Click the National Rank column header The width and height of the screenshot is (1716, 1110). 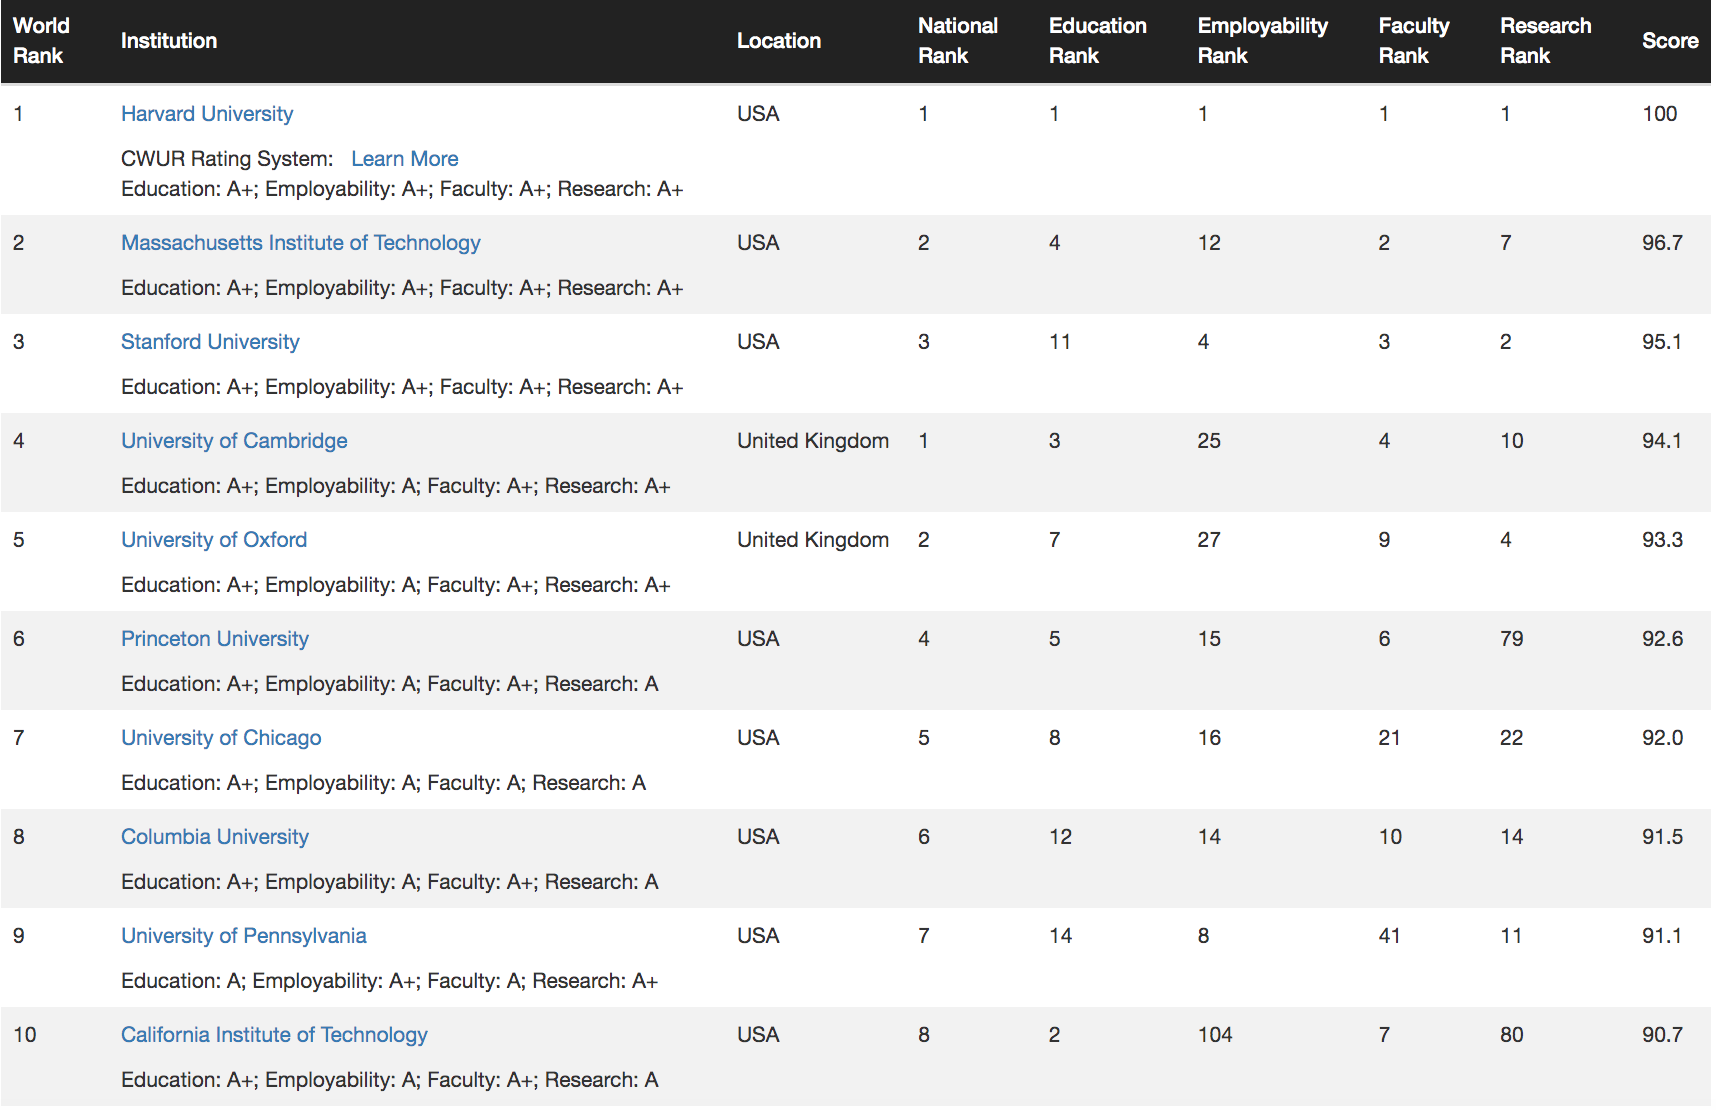958,41
